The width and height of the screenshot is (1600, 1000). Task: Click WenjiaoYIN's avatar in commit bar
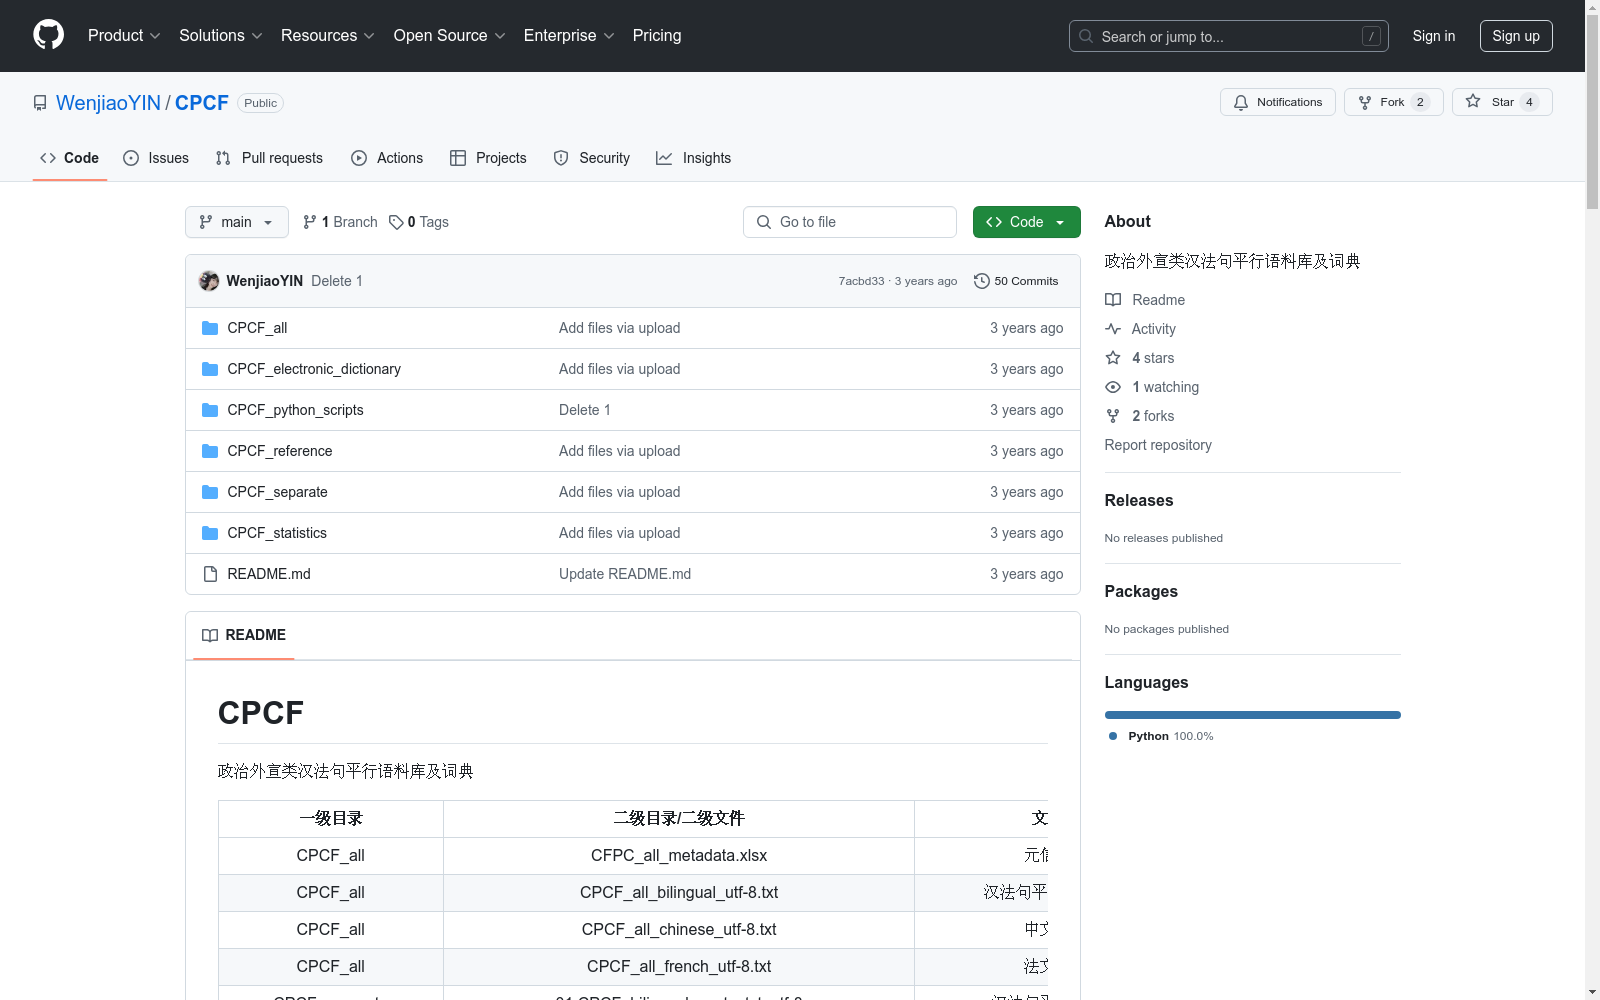209,281
